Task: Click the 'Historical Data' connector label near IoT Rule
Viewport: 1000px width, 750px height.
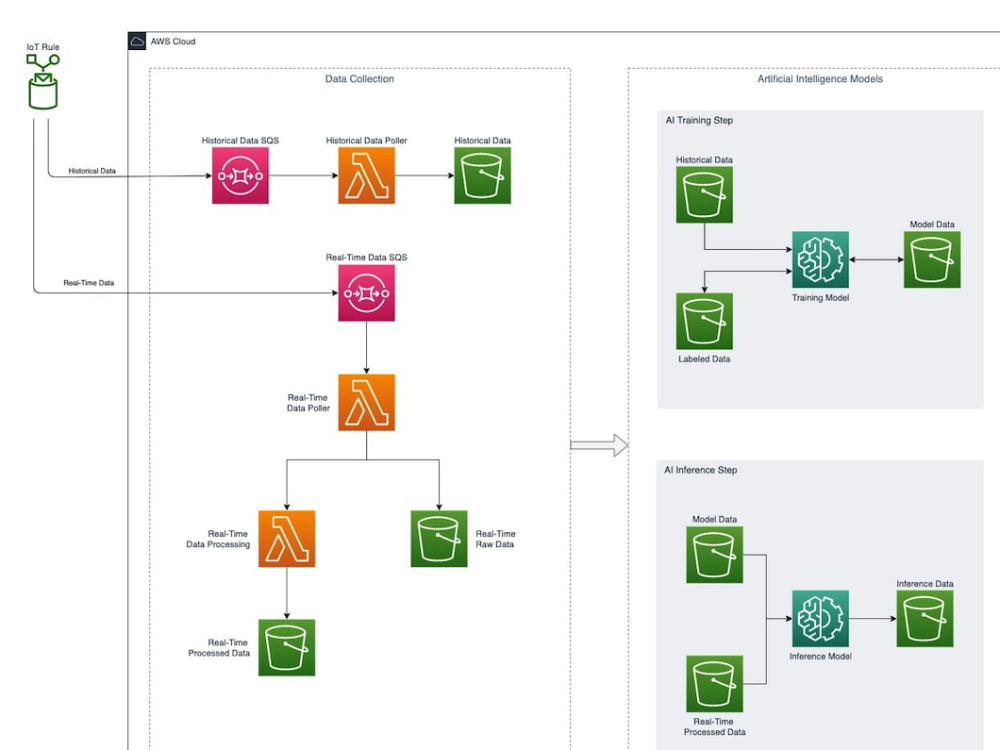Action: (92, 171)
